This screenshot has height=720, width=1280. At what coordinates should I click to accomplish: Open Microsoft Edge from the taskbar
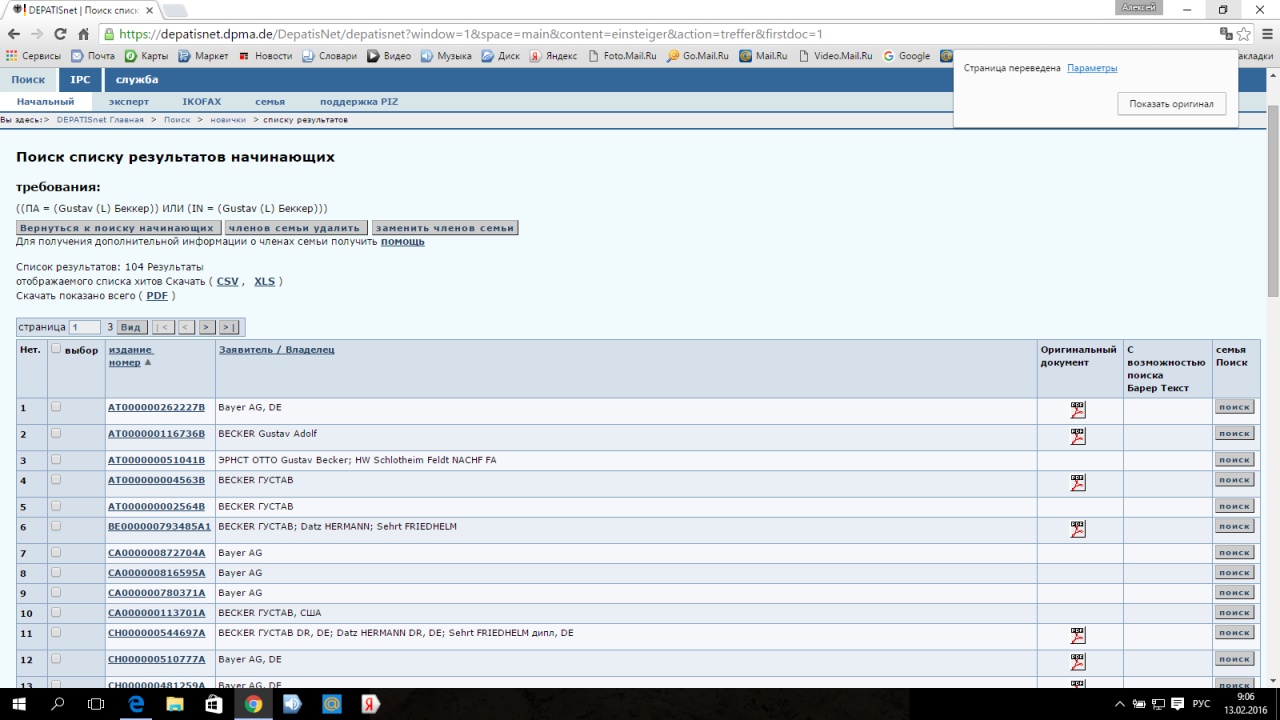[136, 704]
